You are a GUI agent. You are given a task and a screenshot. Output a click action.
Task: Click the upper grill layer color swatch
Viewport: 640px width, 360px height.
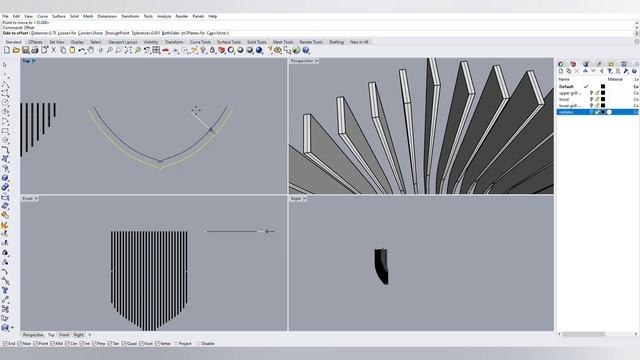[603, 93]
